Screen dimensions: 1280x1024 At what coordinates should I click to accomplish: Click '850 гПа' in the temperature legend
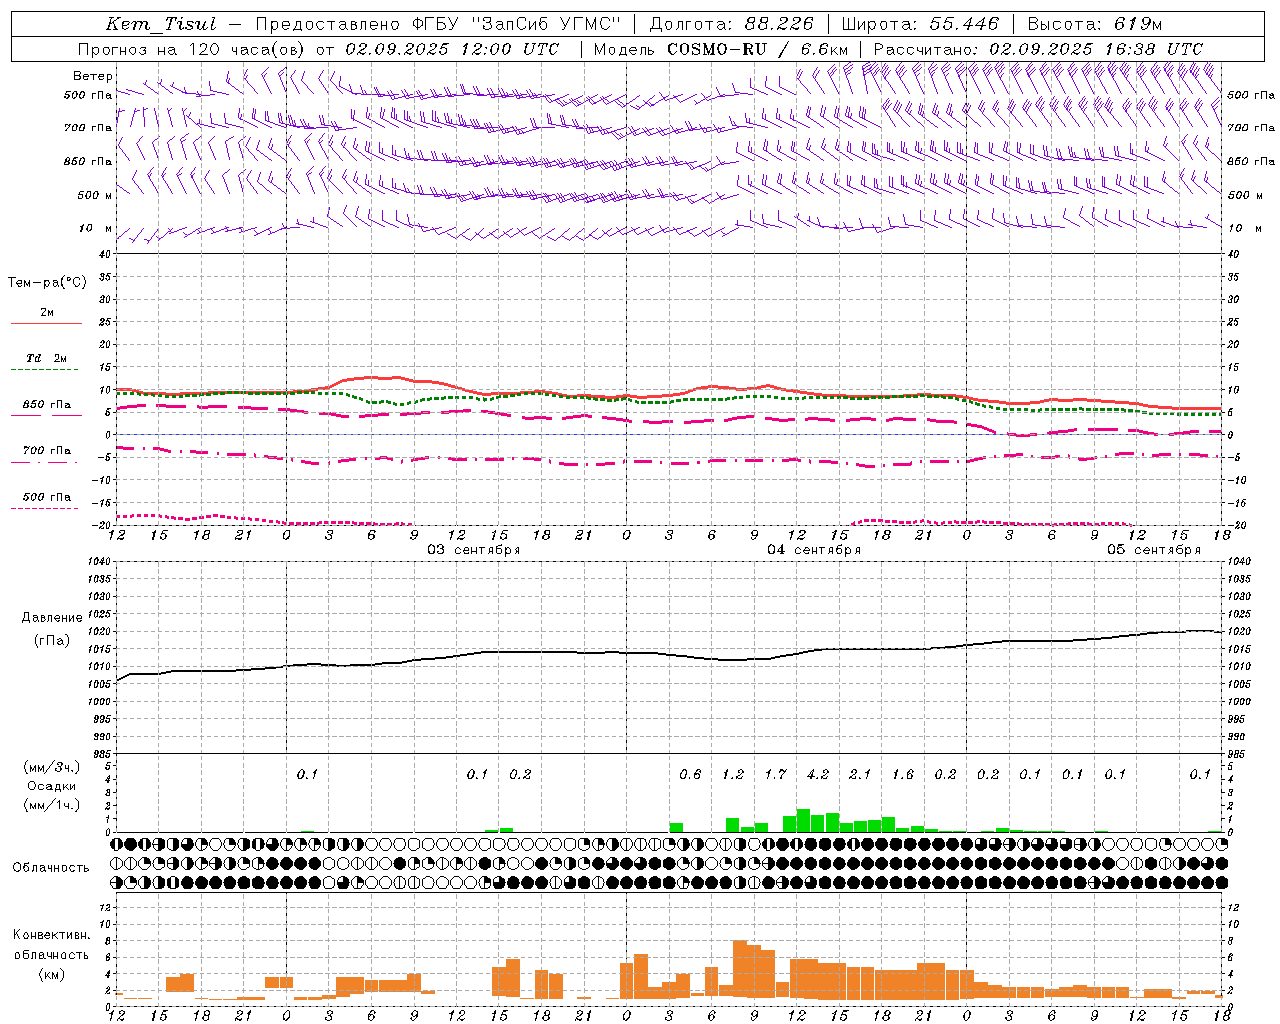[47, 405]
